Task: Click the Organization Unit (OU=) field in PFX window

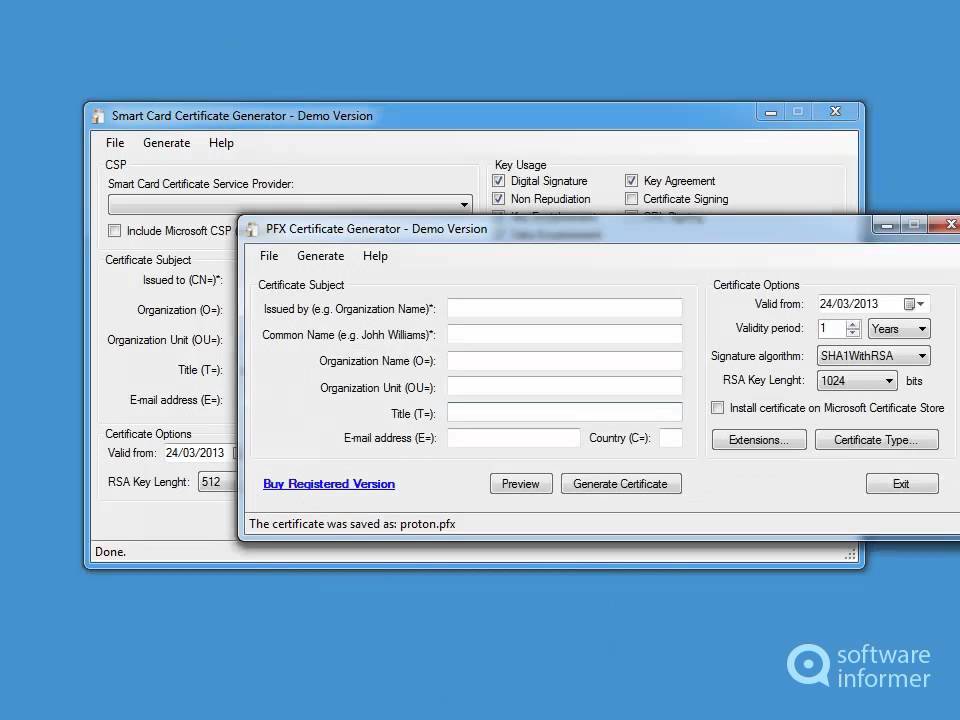Action: click(564, 387)
